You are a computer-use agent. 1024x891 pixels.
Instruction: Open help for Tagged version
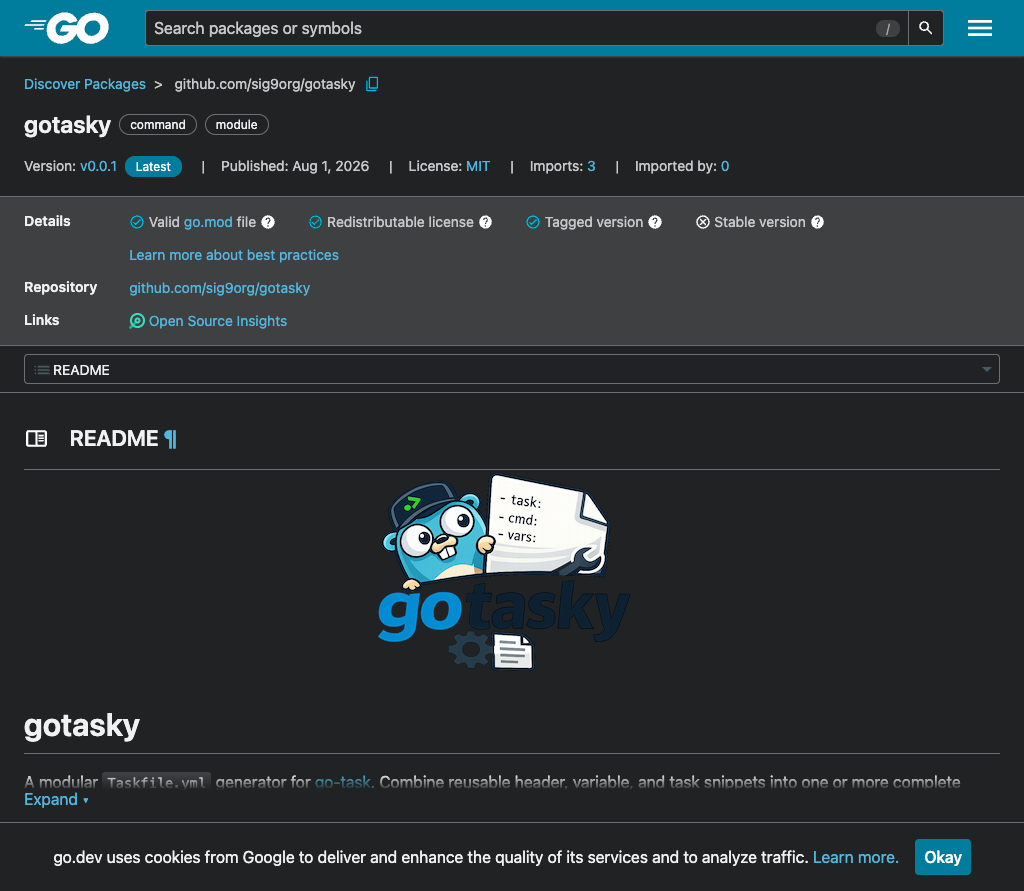pyautogui.click(x=655, y=222)
